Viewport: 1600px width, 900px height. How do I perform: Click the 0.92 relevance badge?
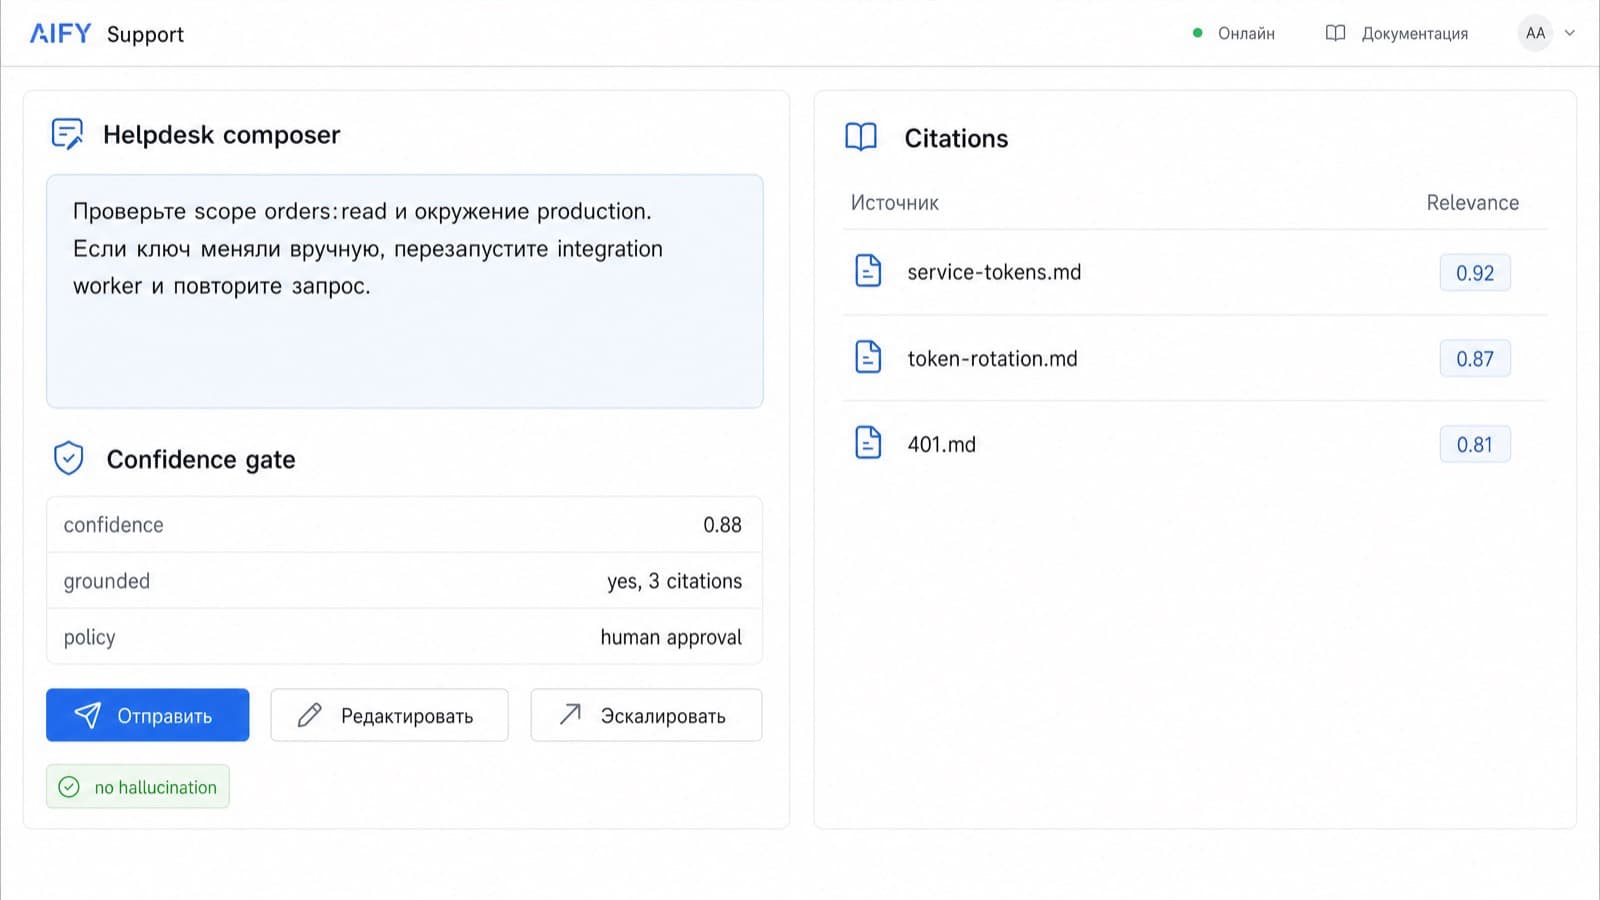[1475, 272]
